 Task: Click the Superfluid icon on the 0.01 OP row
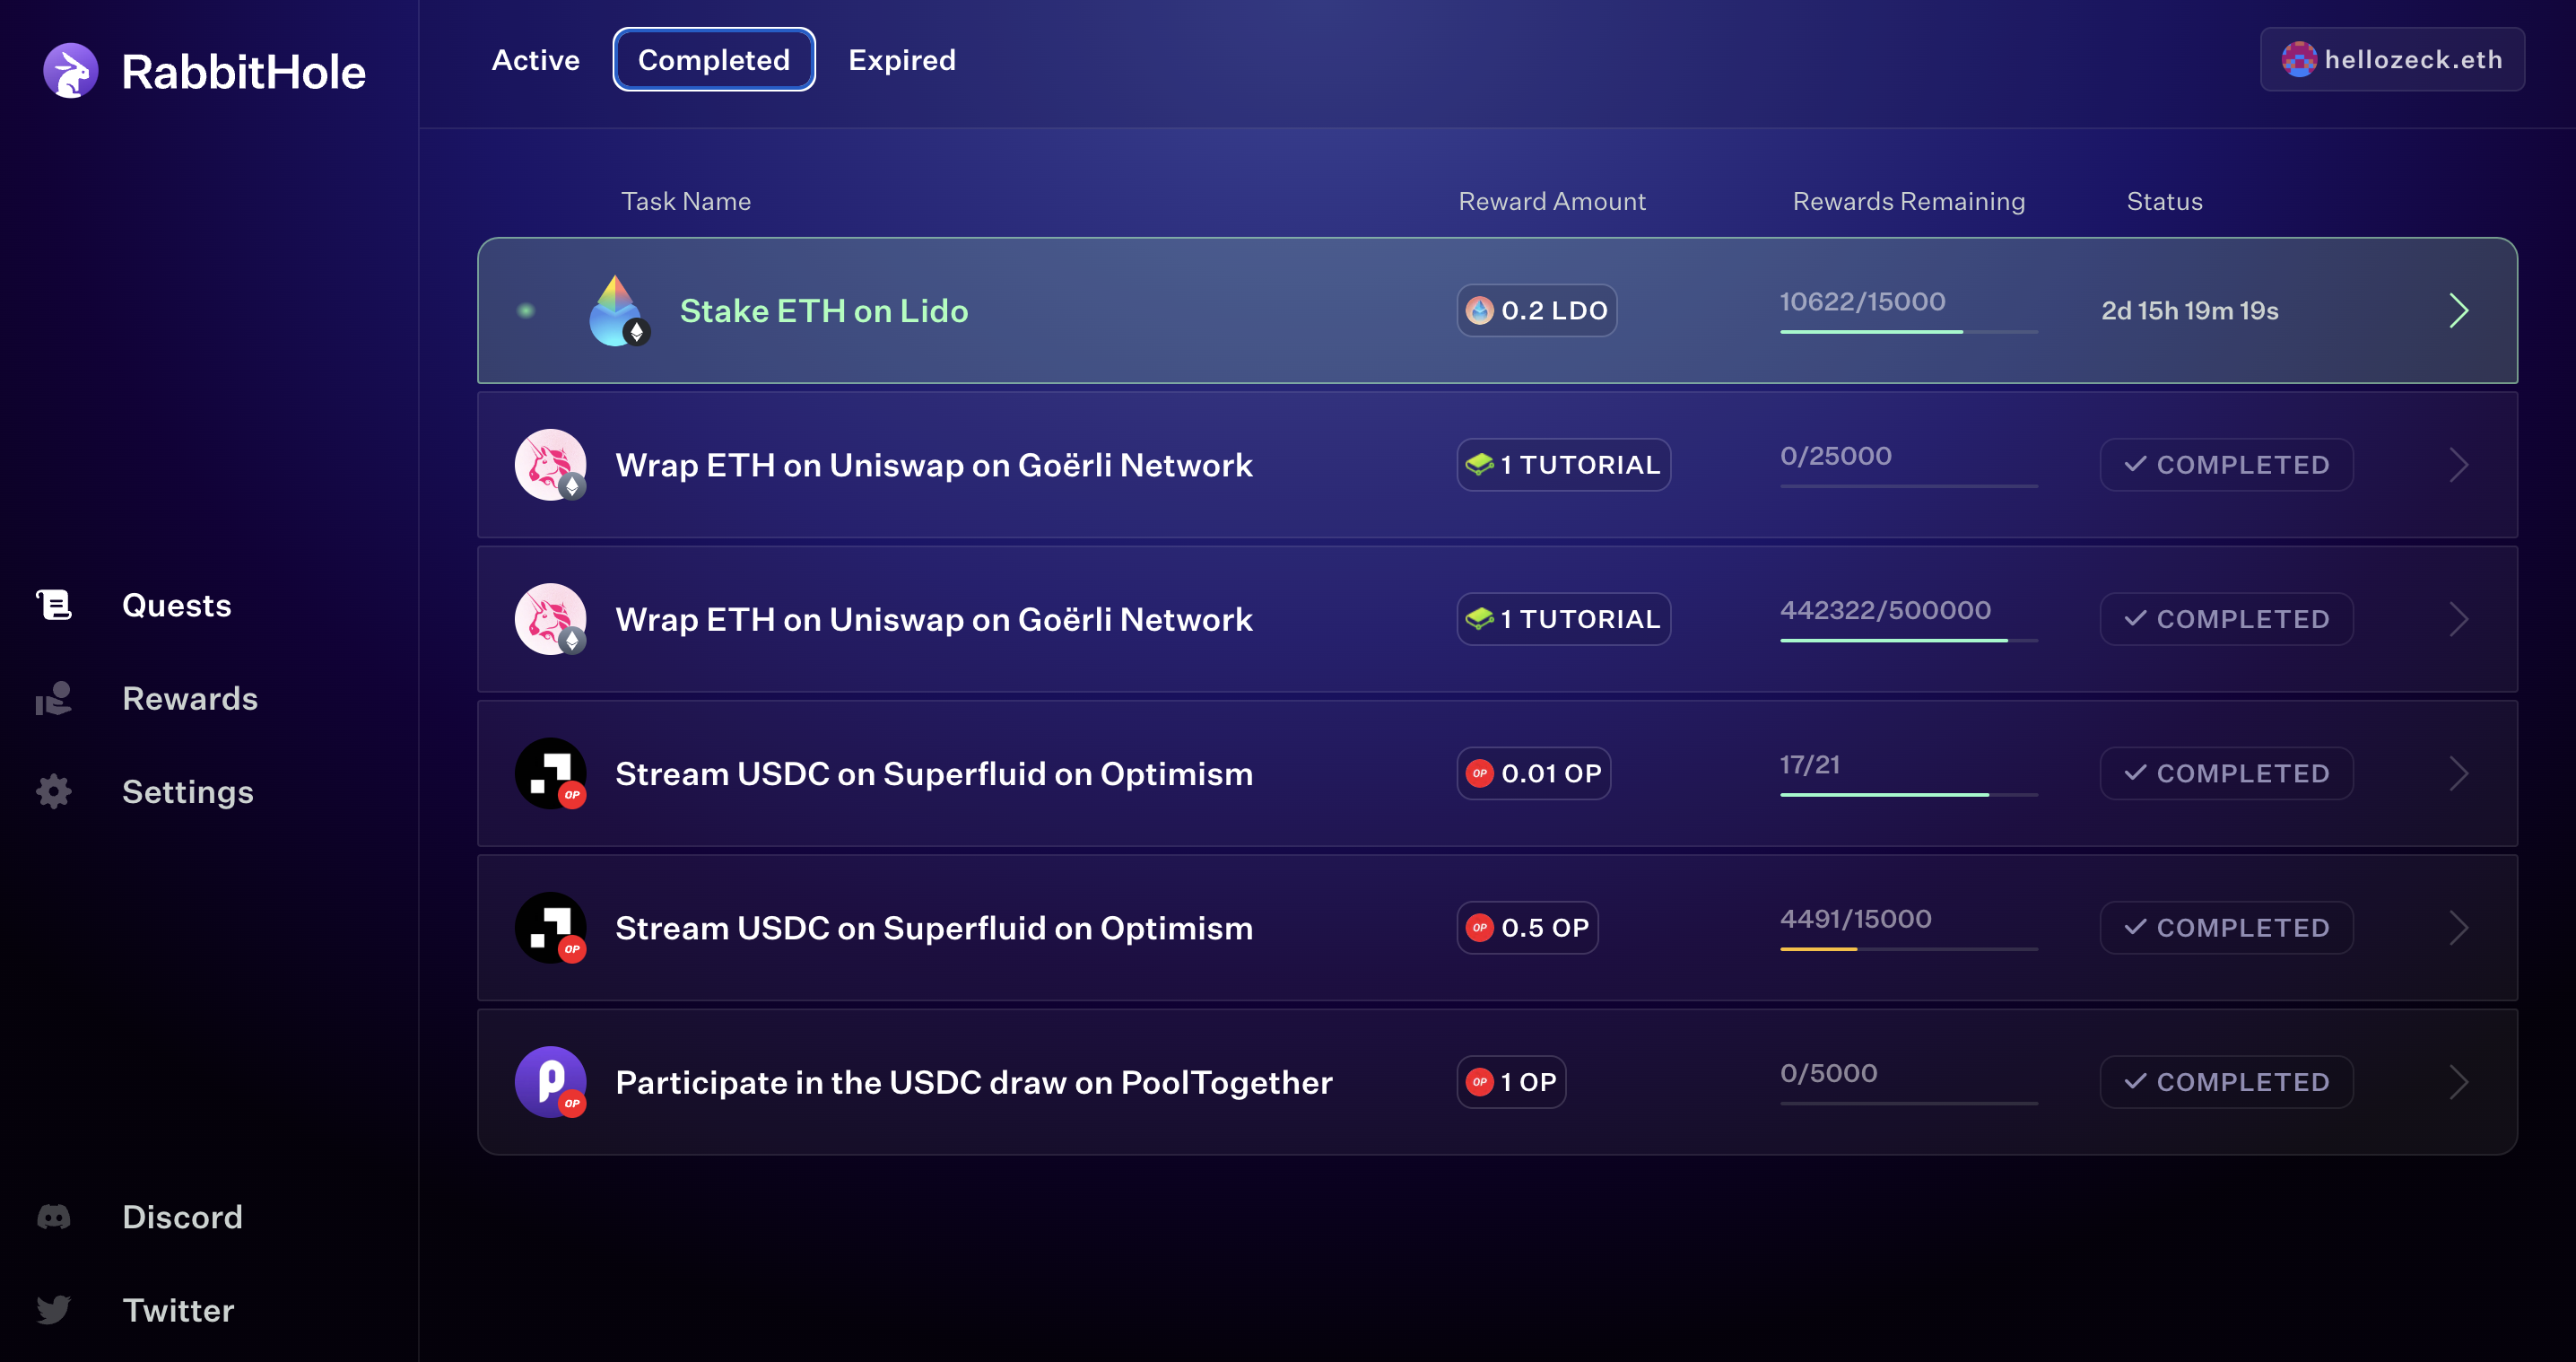click(x=551, y=773)
